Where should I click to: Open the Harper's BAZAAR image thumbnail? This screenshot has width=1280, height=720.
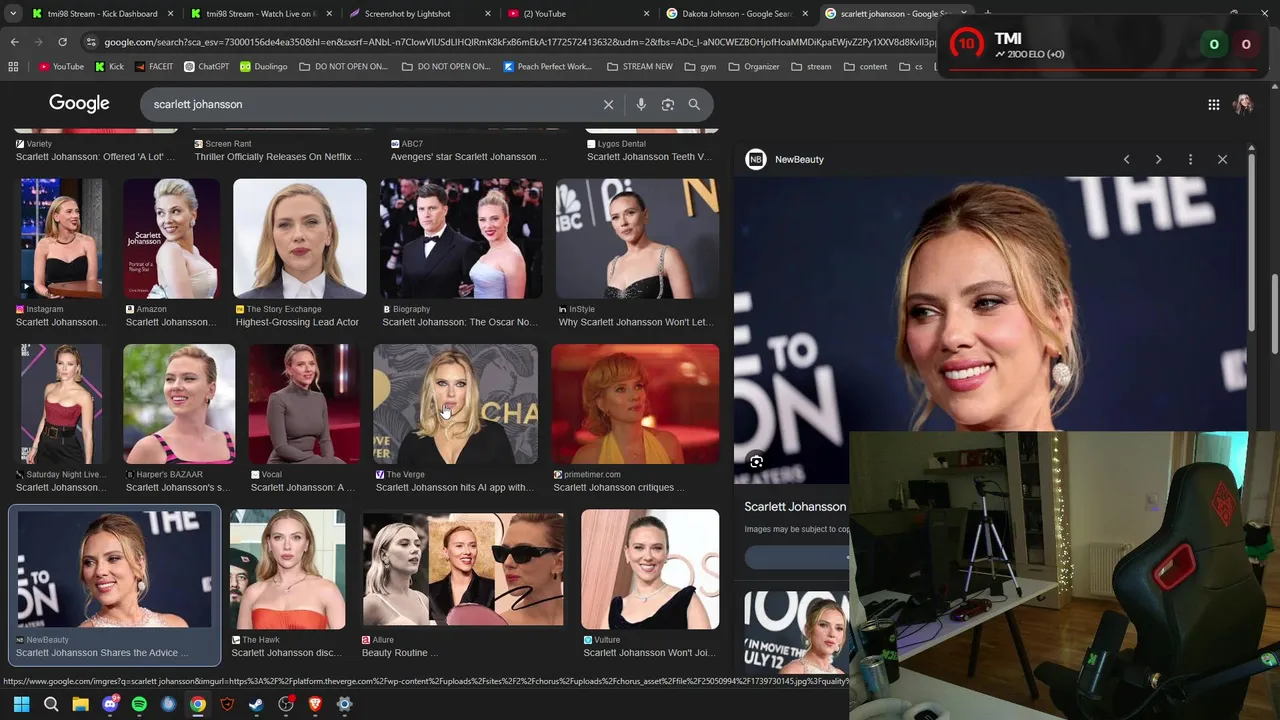coord(179,404)
